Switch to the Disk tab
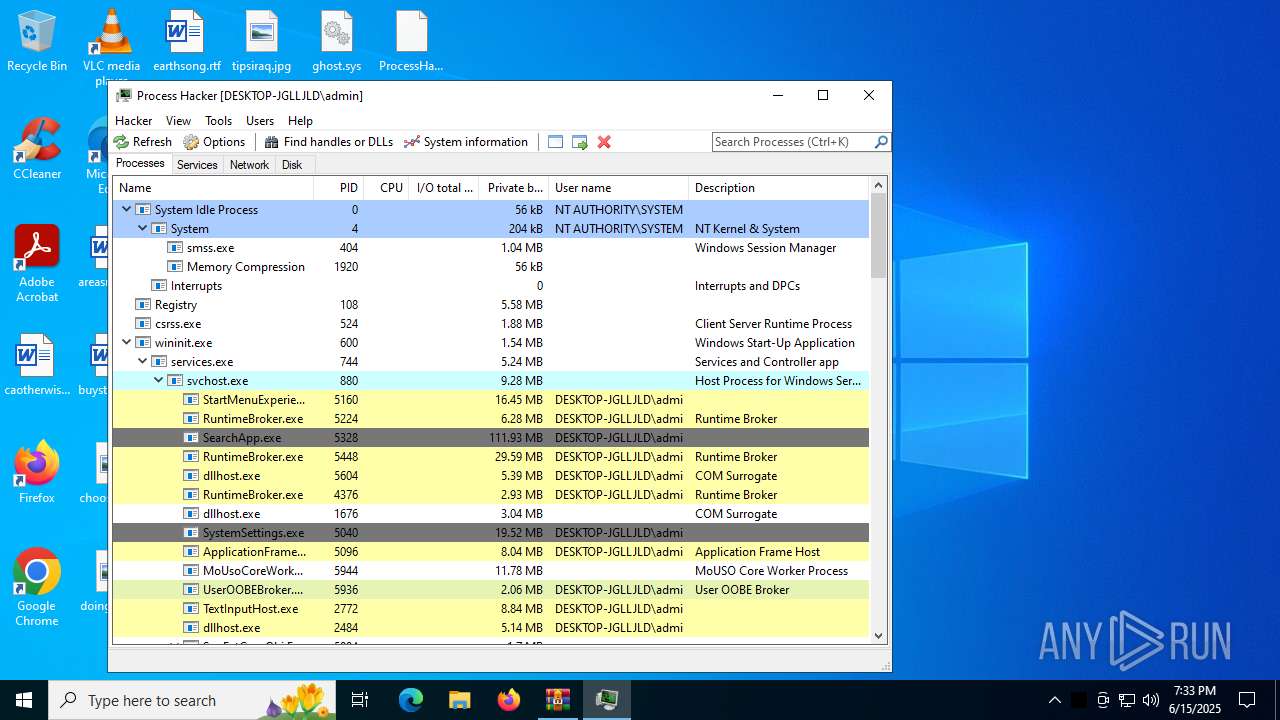The image size is (1280, 720). tap(292, 165)
